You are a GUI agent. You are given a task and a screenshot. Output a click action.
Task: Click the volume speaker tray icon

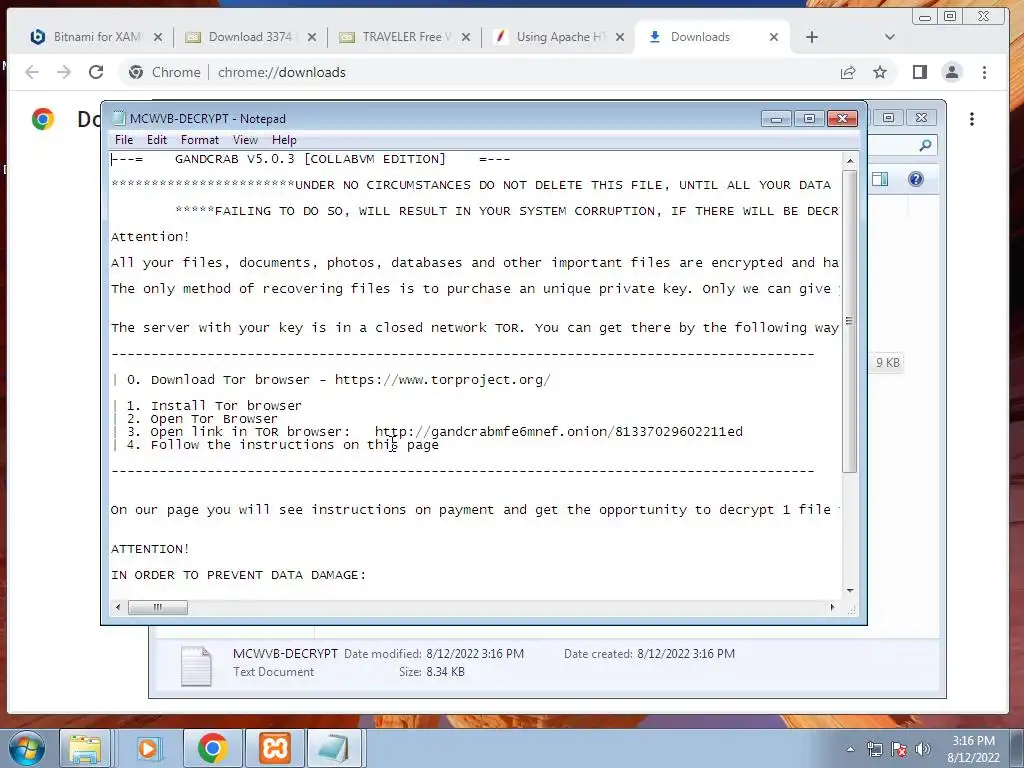pyautogui.click(x=923, y=749)
